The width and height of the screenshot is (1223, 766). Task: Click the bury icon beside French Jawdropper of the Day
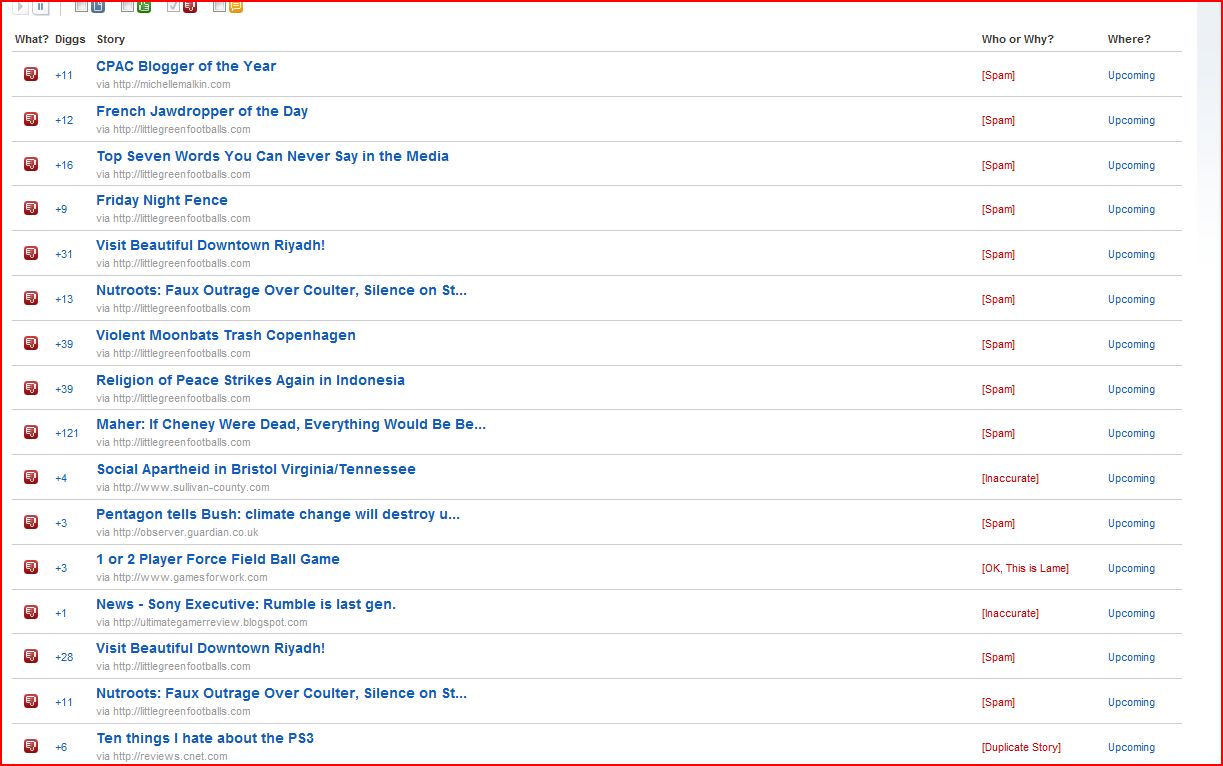pyautogui.click(x=31, y=119)
